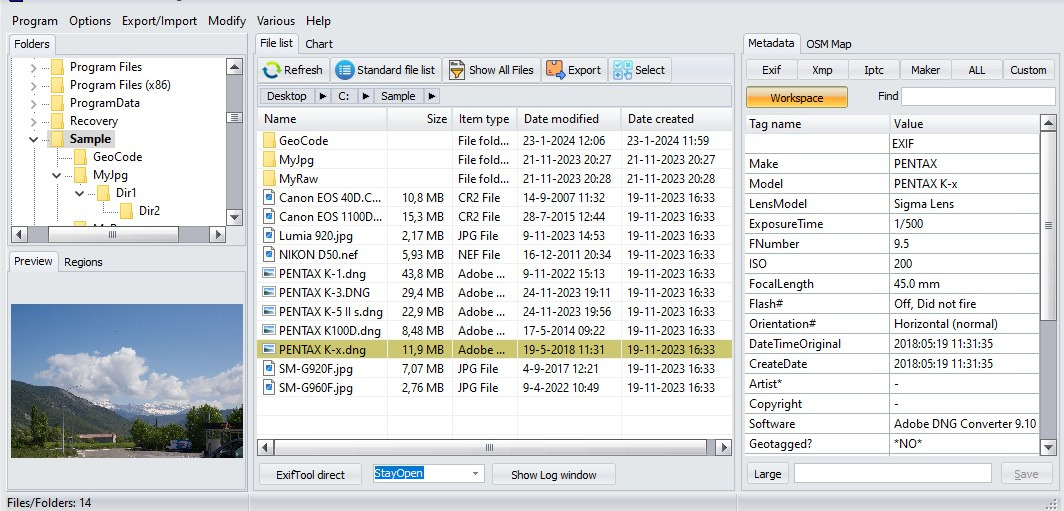Click Program Files folder icon in tree
The width and height of the screenshot is (1064, 511).
58,67
